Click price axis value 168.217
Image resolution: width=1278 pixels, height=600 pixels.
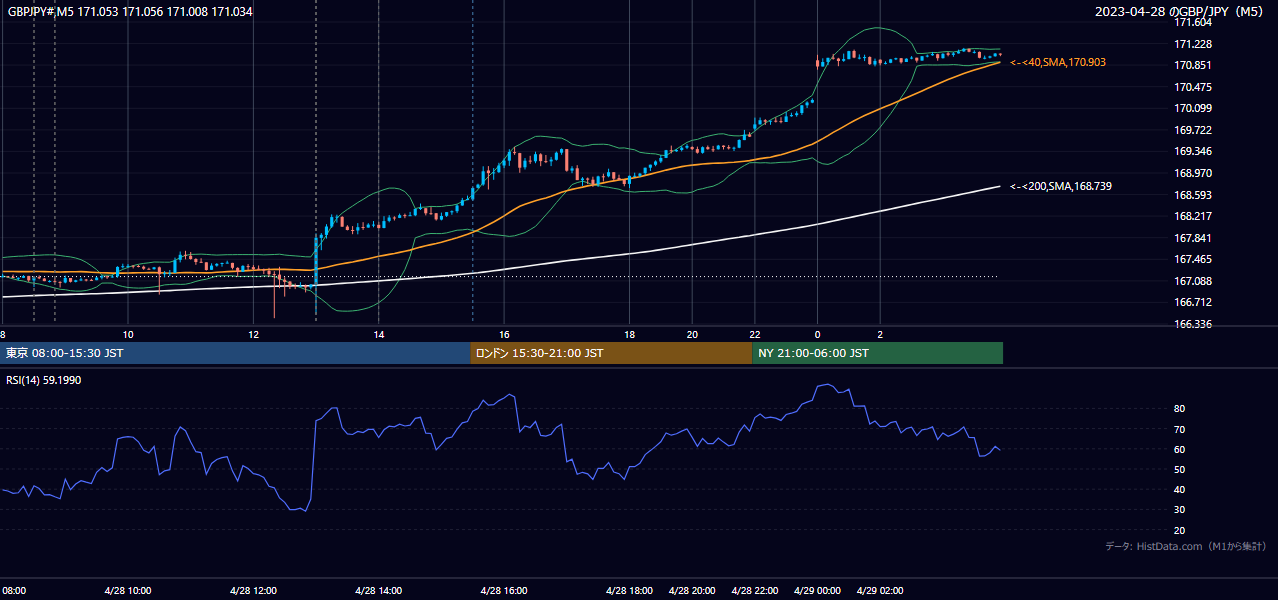point(1192,216)
